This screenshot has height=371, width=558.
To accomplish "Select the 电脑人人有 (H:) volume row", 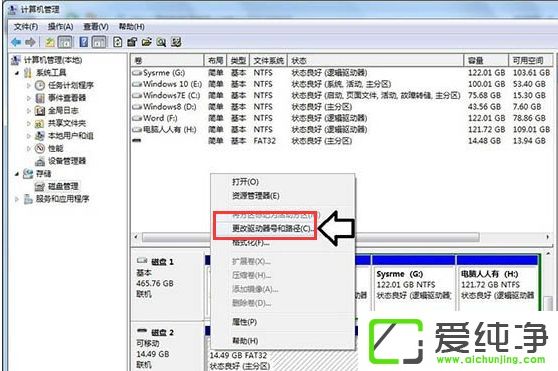I will (x=341, y=129).
